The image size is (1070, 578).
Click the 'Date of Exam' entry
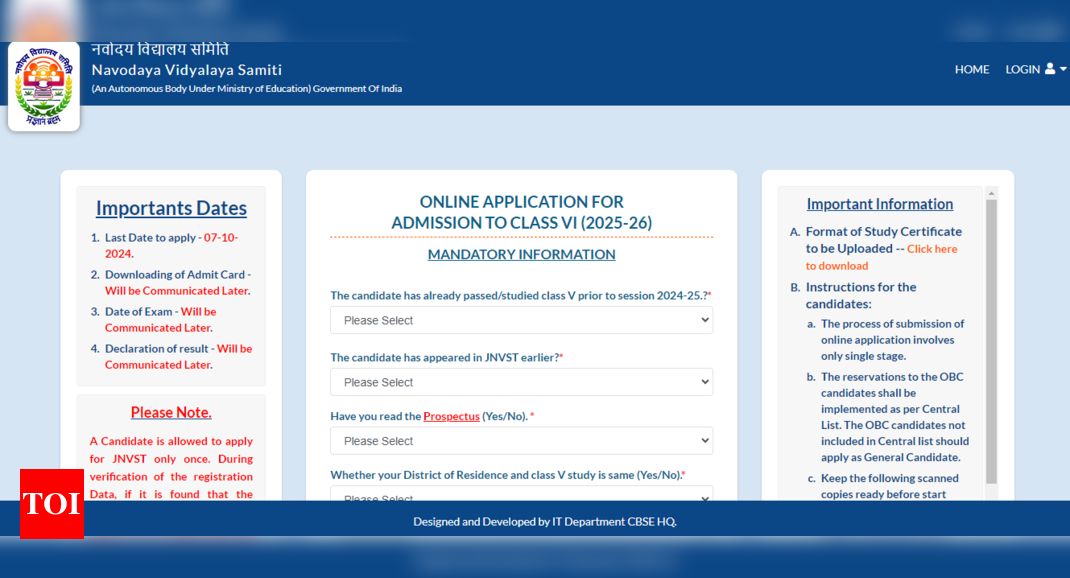tap(160, 319)
